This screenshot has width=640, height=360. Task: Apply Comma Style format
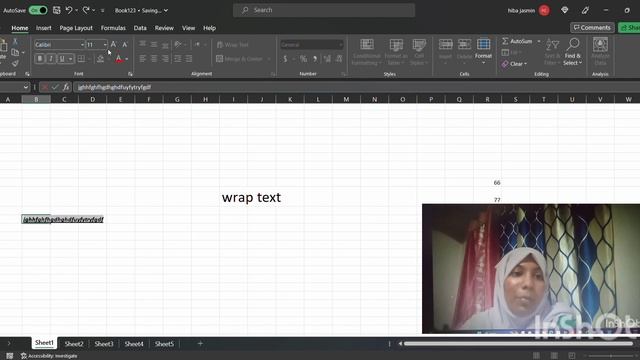[315, 59]
